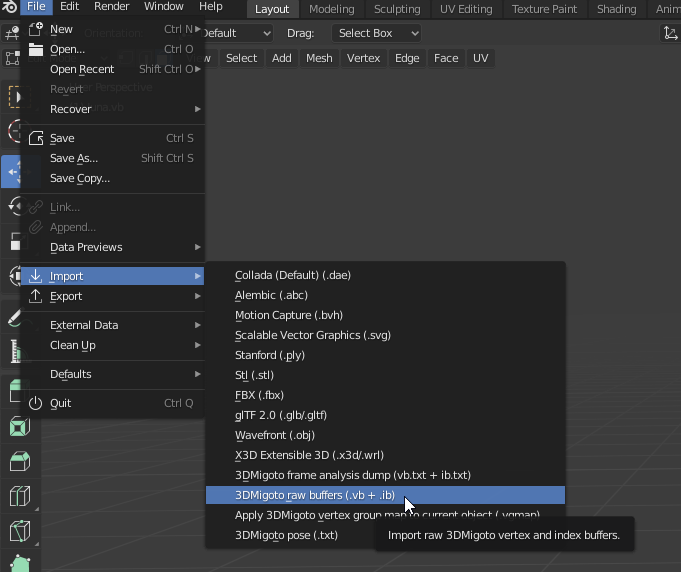Expand the Recover submenu
The image size is (681, 572).
click(112, 109)
